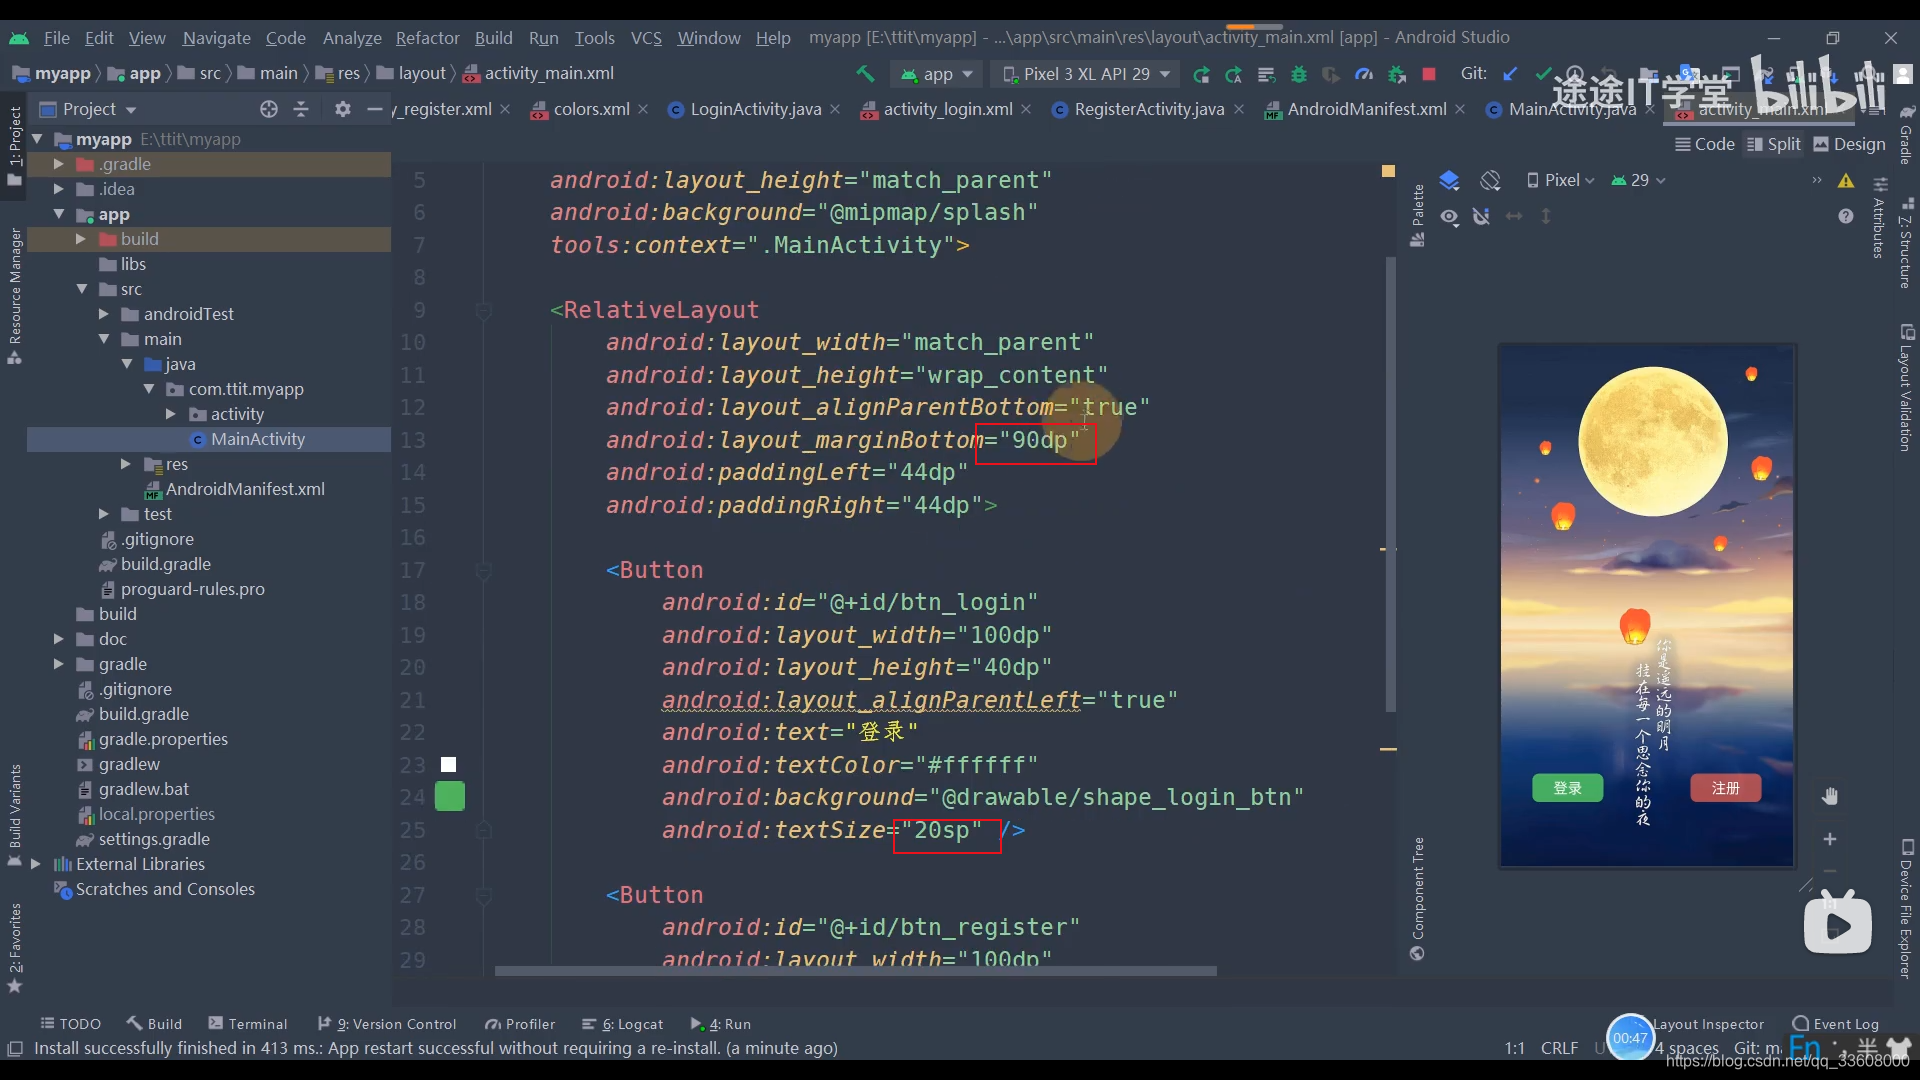1920x1080 pixels.
Task: Expand External Libraries node
Action: 35,864
